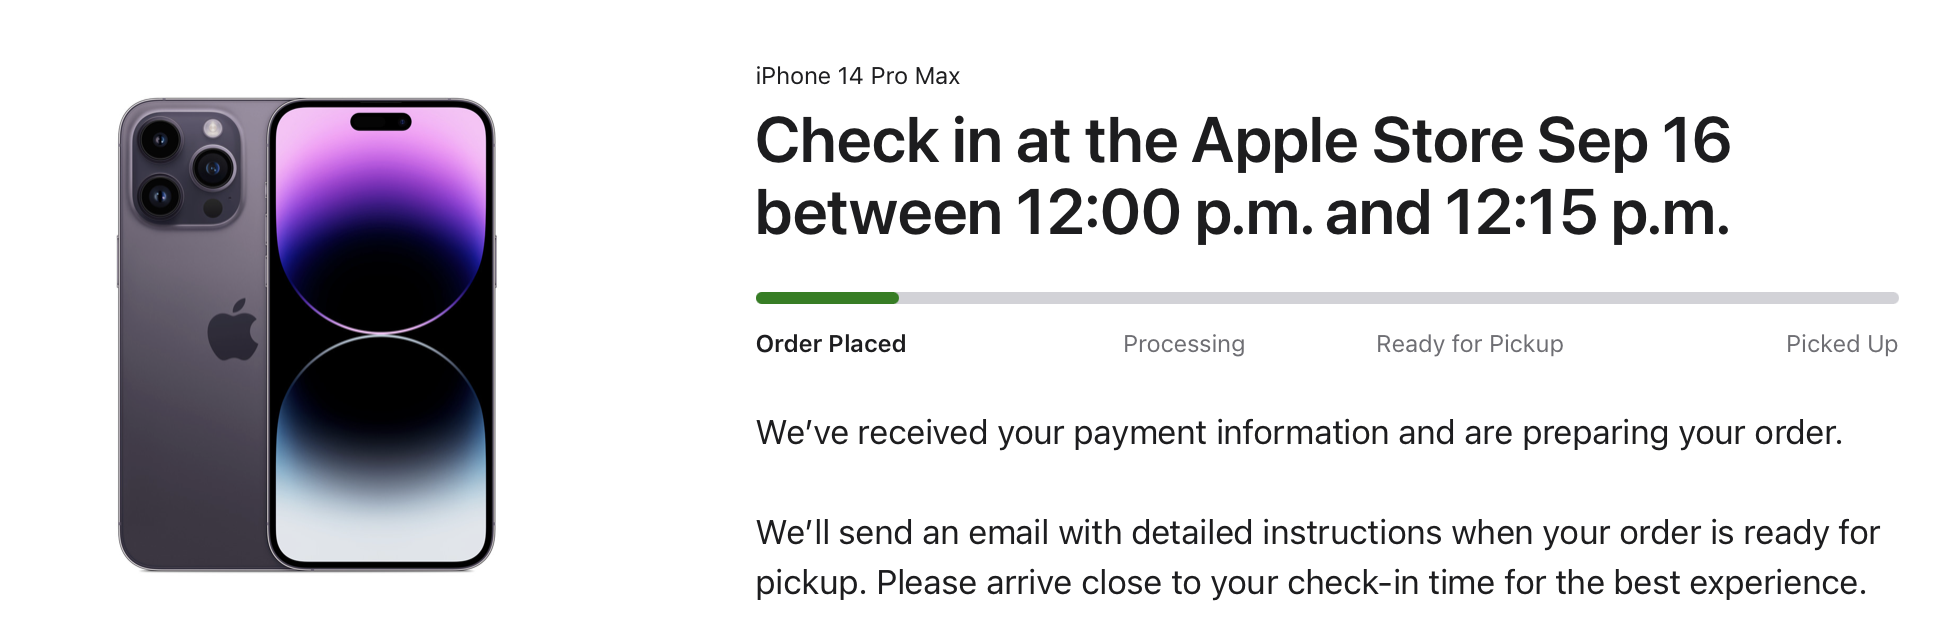Screen dimensions: 1938x644
Task: Click the email pickup instructions paragraph
Action: (x=1316, y=557)
